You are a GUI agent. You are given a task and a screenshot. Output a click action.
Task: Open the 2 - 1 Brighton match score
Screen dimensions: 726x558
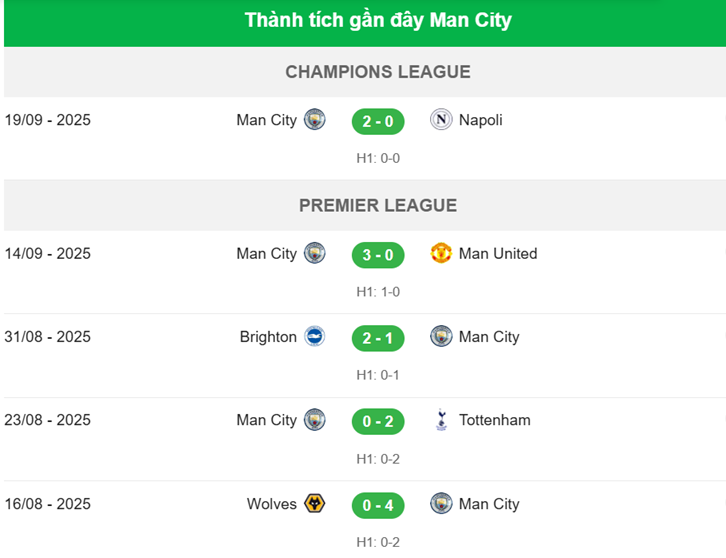(x=378, y=338)
